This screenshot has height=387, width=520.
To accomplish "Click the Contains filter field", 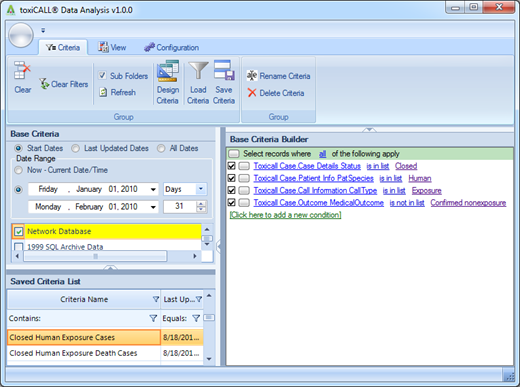I will [x=83, y=318].
